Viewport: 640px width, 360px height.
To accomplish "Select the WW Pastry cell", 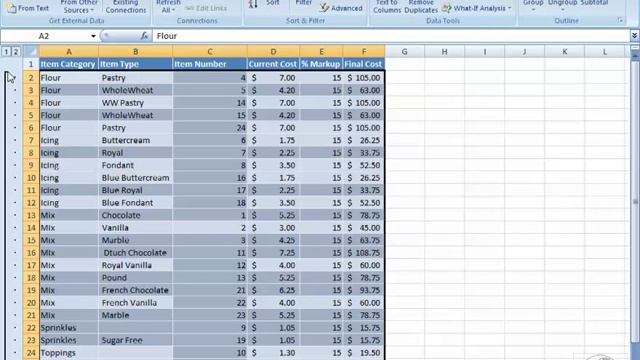I will [x=136, y=103].
